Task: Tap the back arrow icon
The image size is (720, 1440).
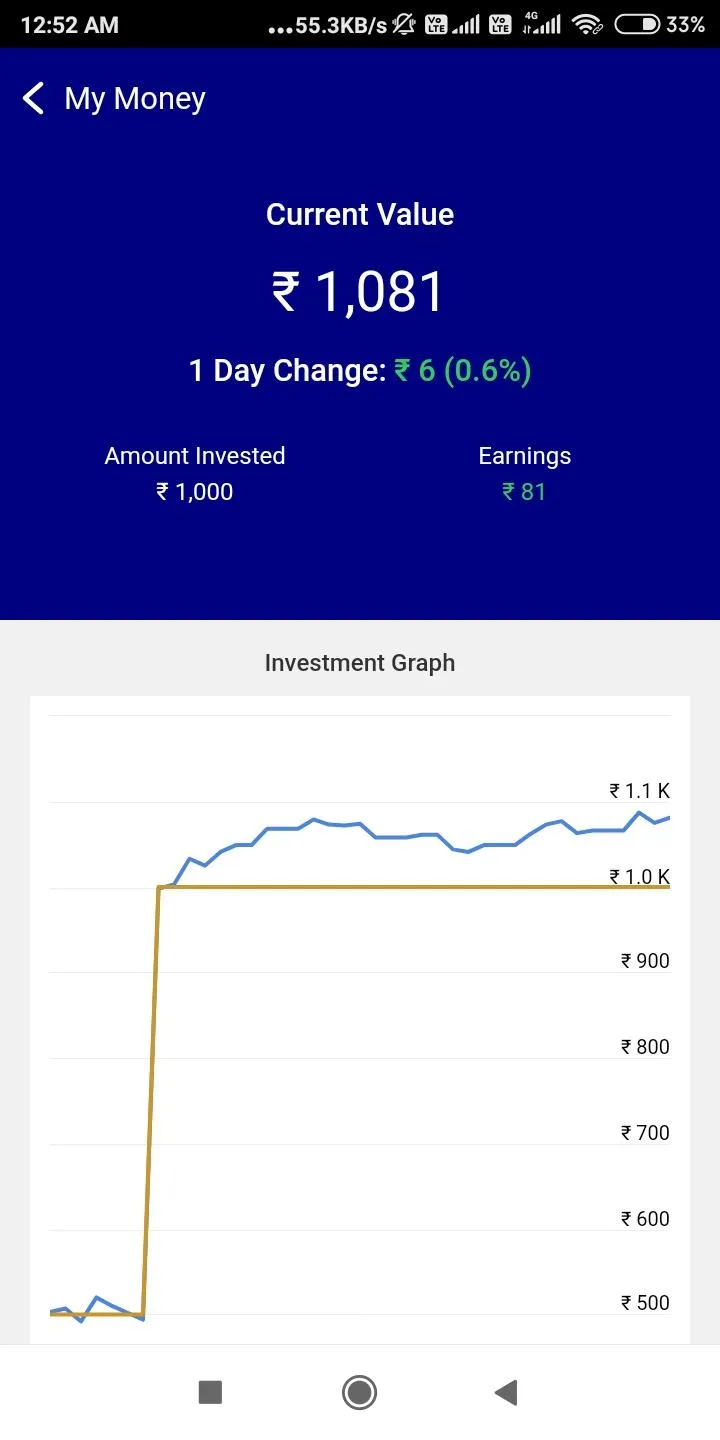Action: click(x=33, y=98)
